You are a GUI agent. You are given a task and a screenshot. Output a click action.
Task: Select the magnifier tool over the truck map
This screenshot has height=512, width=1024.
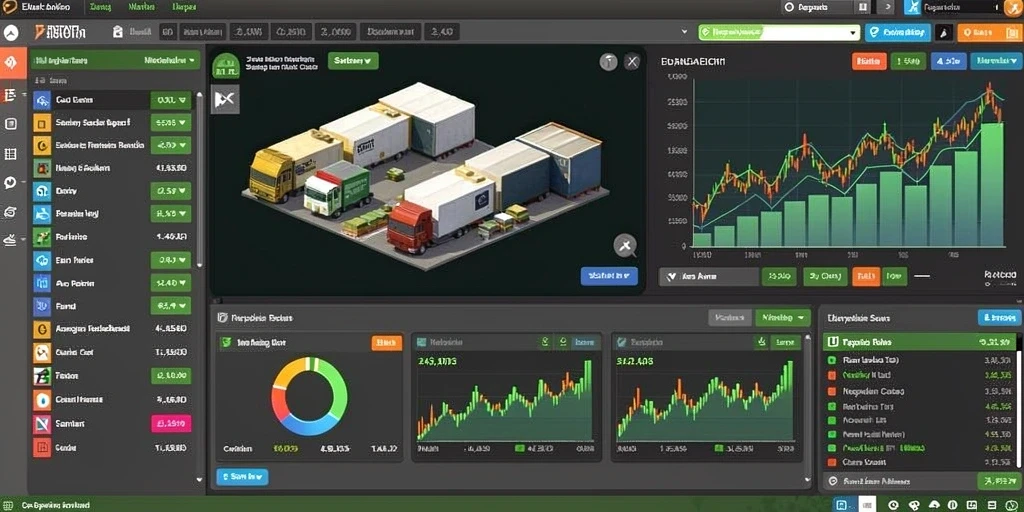[625, 246]
